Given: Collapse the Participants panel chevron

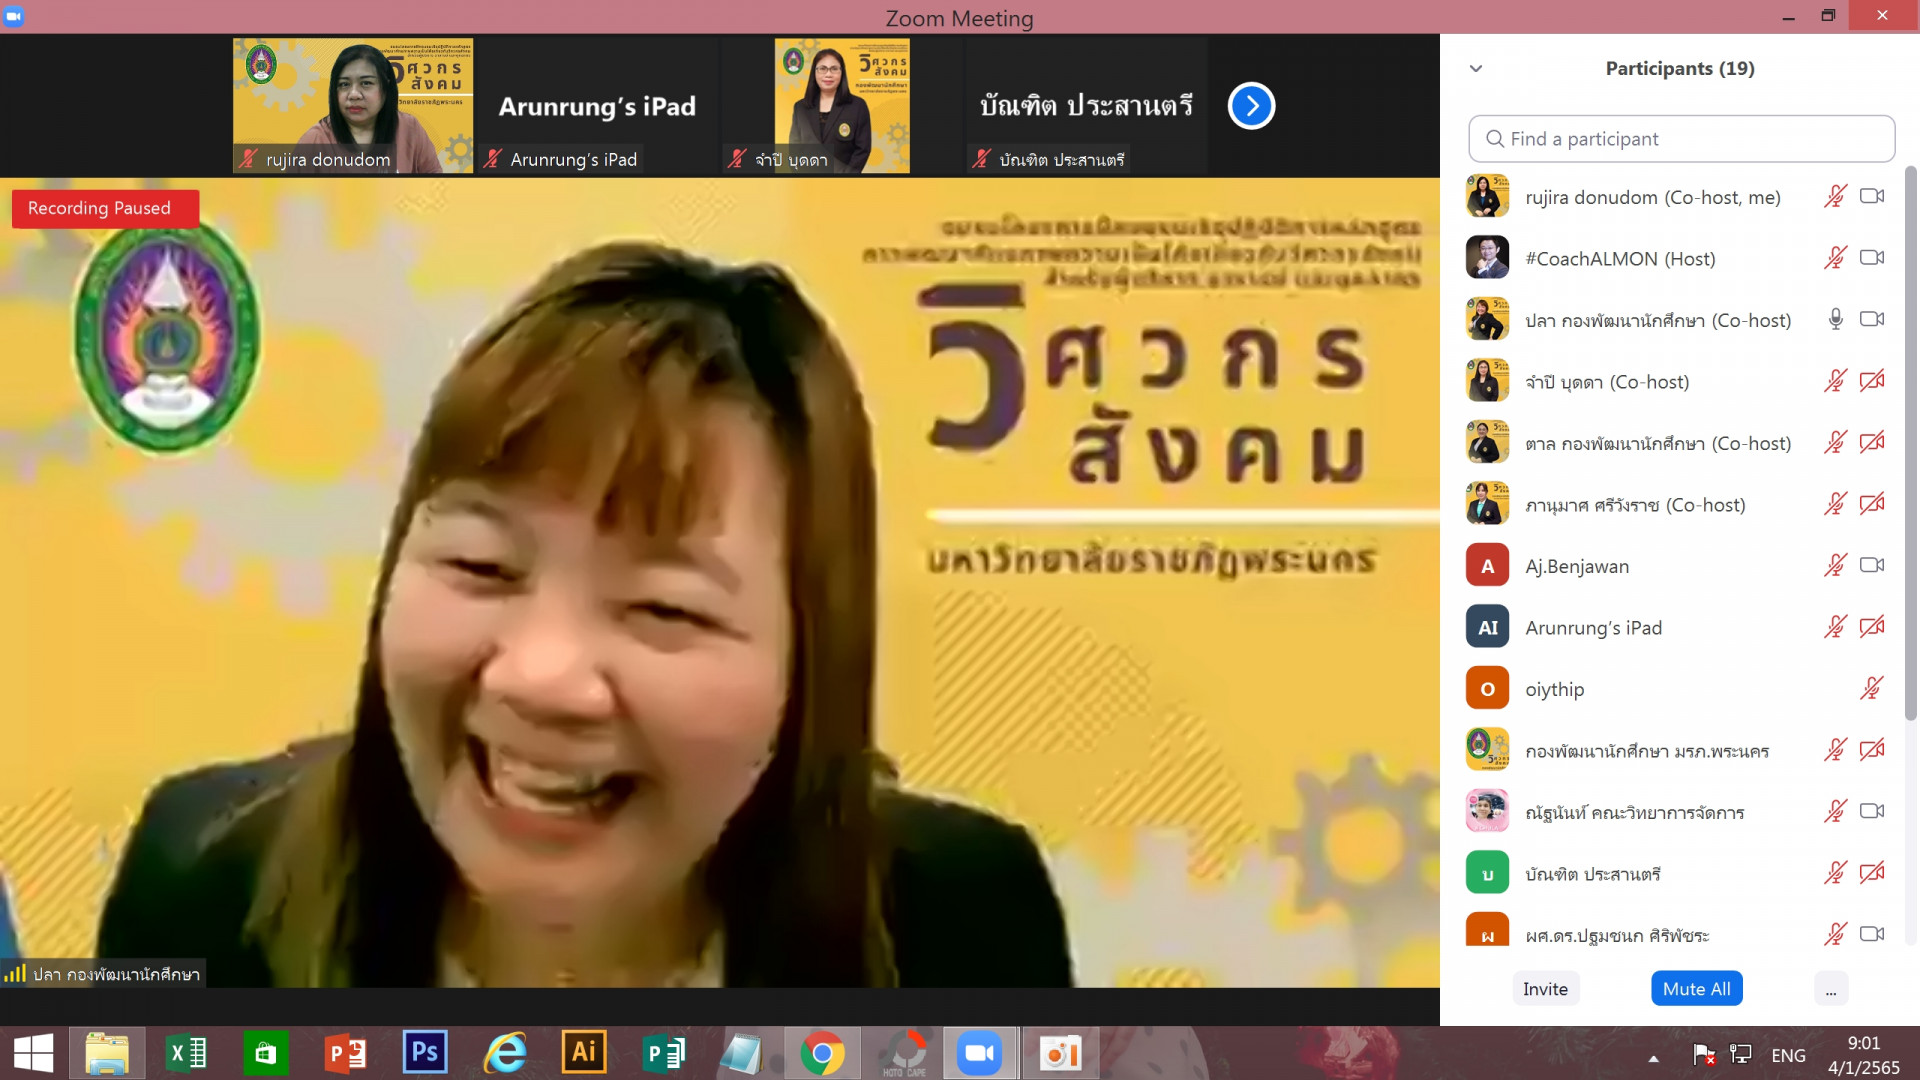Looking at the screenshot, I should point(1476,69).
